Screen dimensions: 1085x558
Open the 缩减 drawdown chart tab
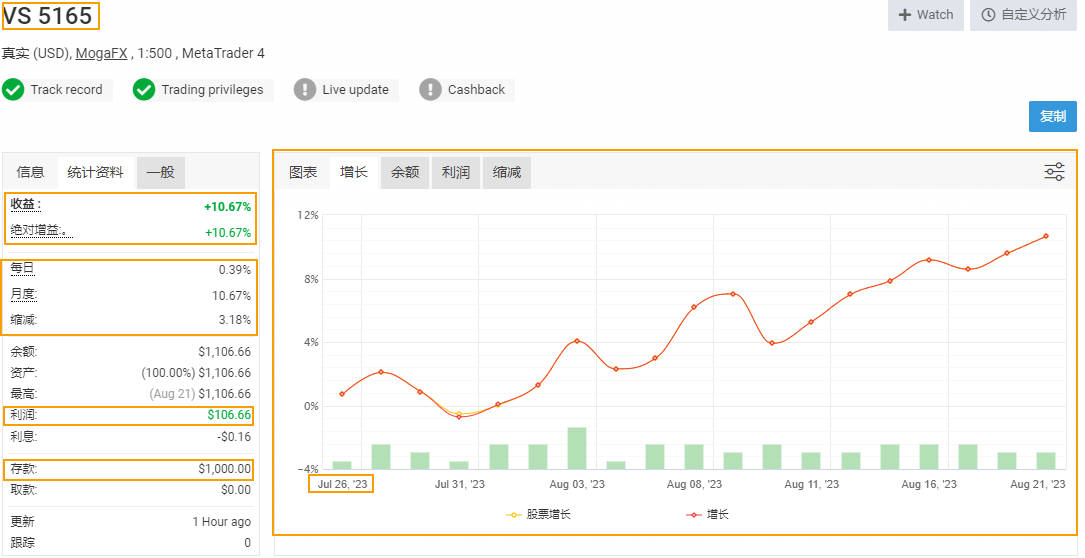[x=507, y=173]
